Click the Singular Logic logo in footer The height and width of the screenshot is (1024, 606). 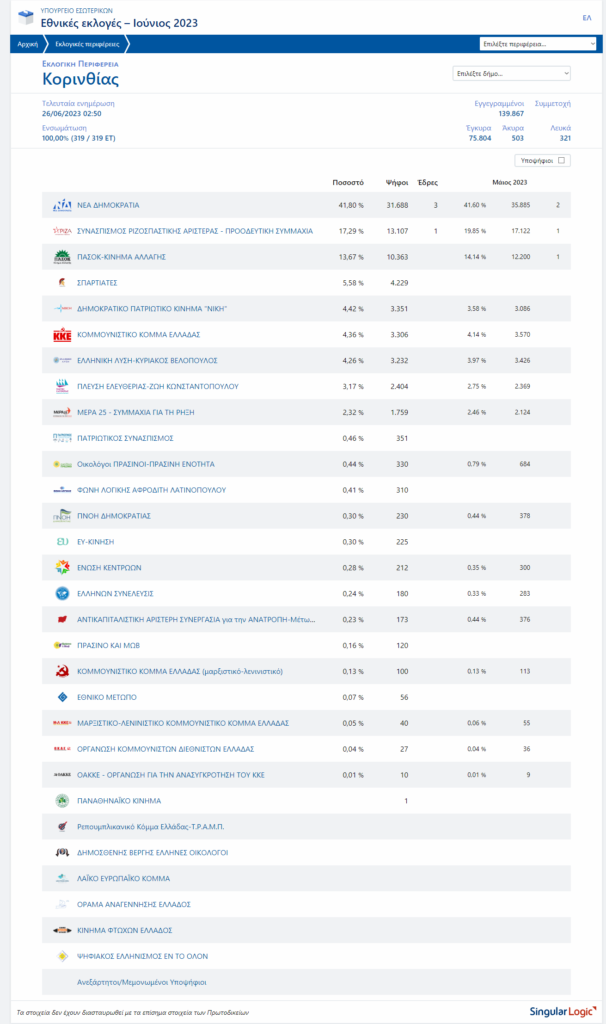pos(558,1011)
